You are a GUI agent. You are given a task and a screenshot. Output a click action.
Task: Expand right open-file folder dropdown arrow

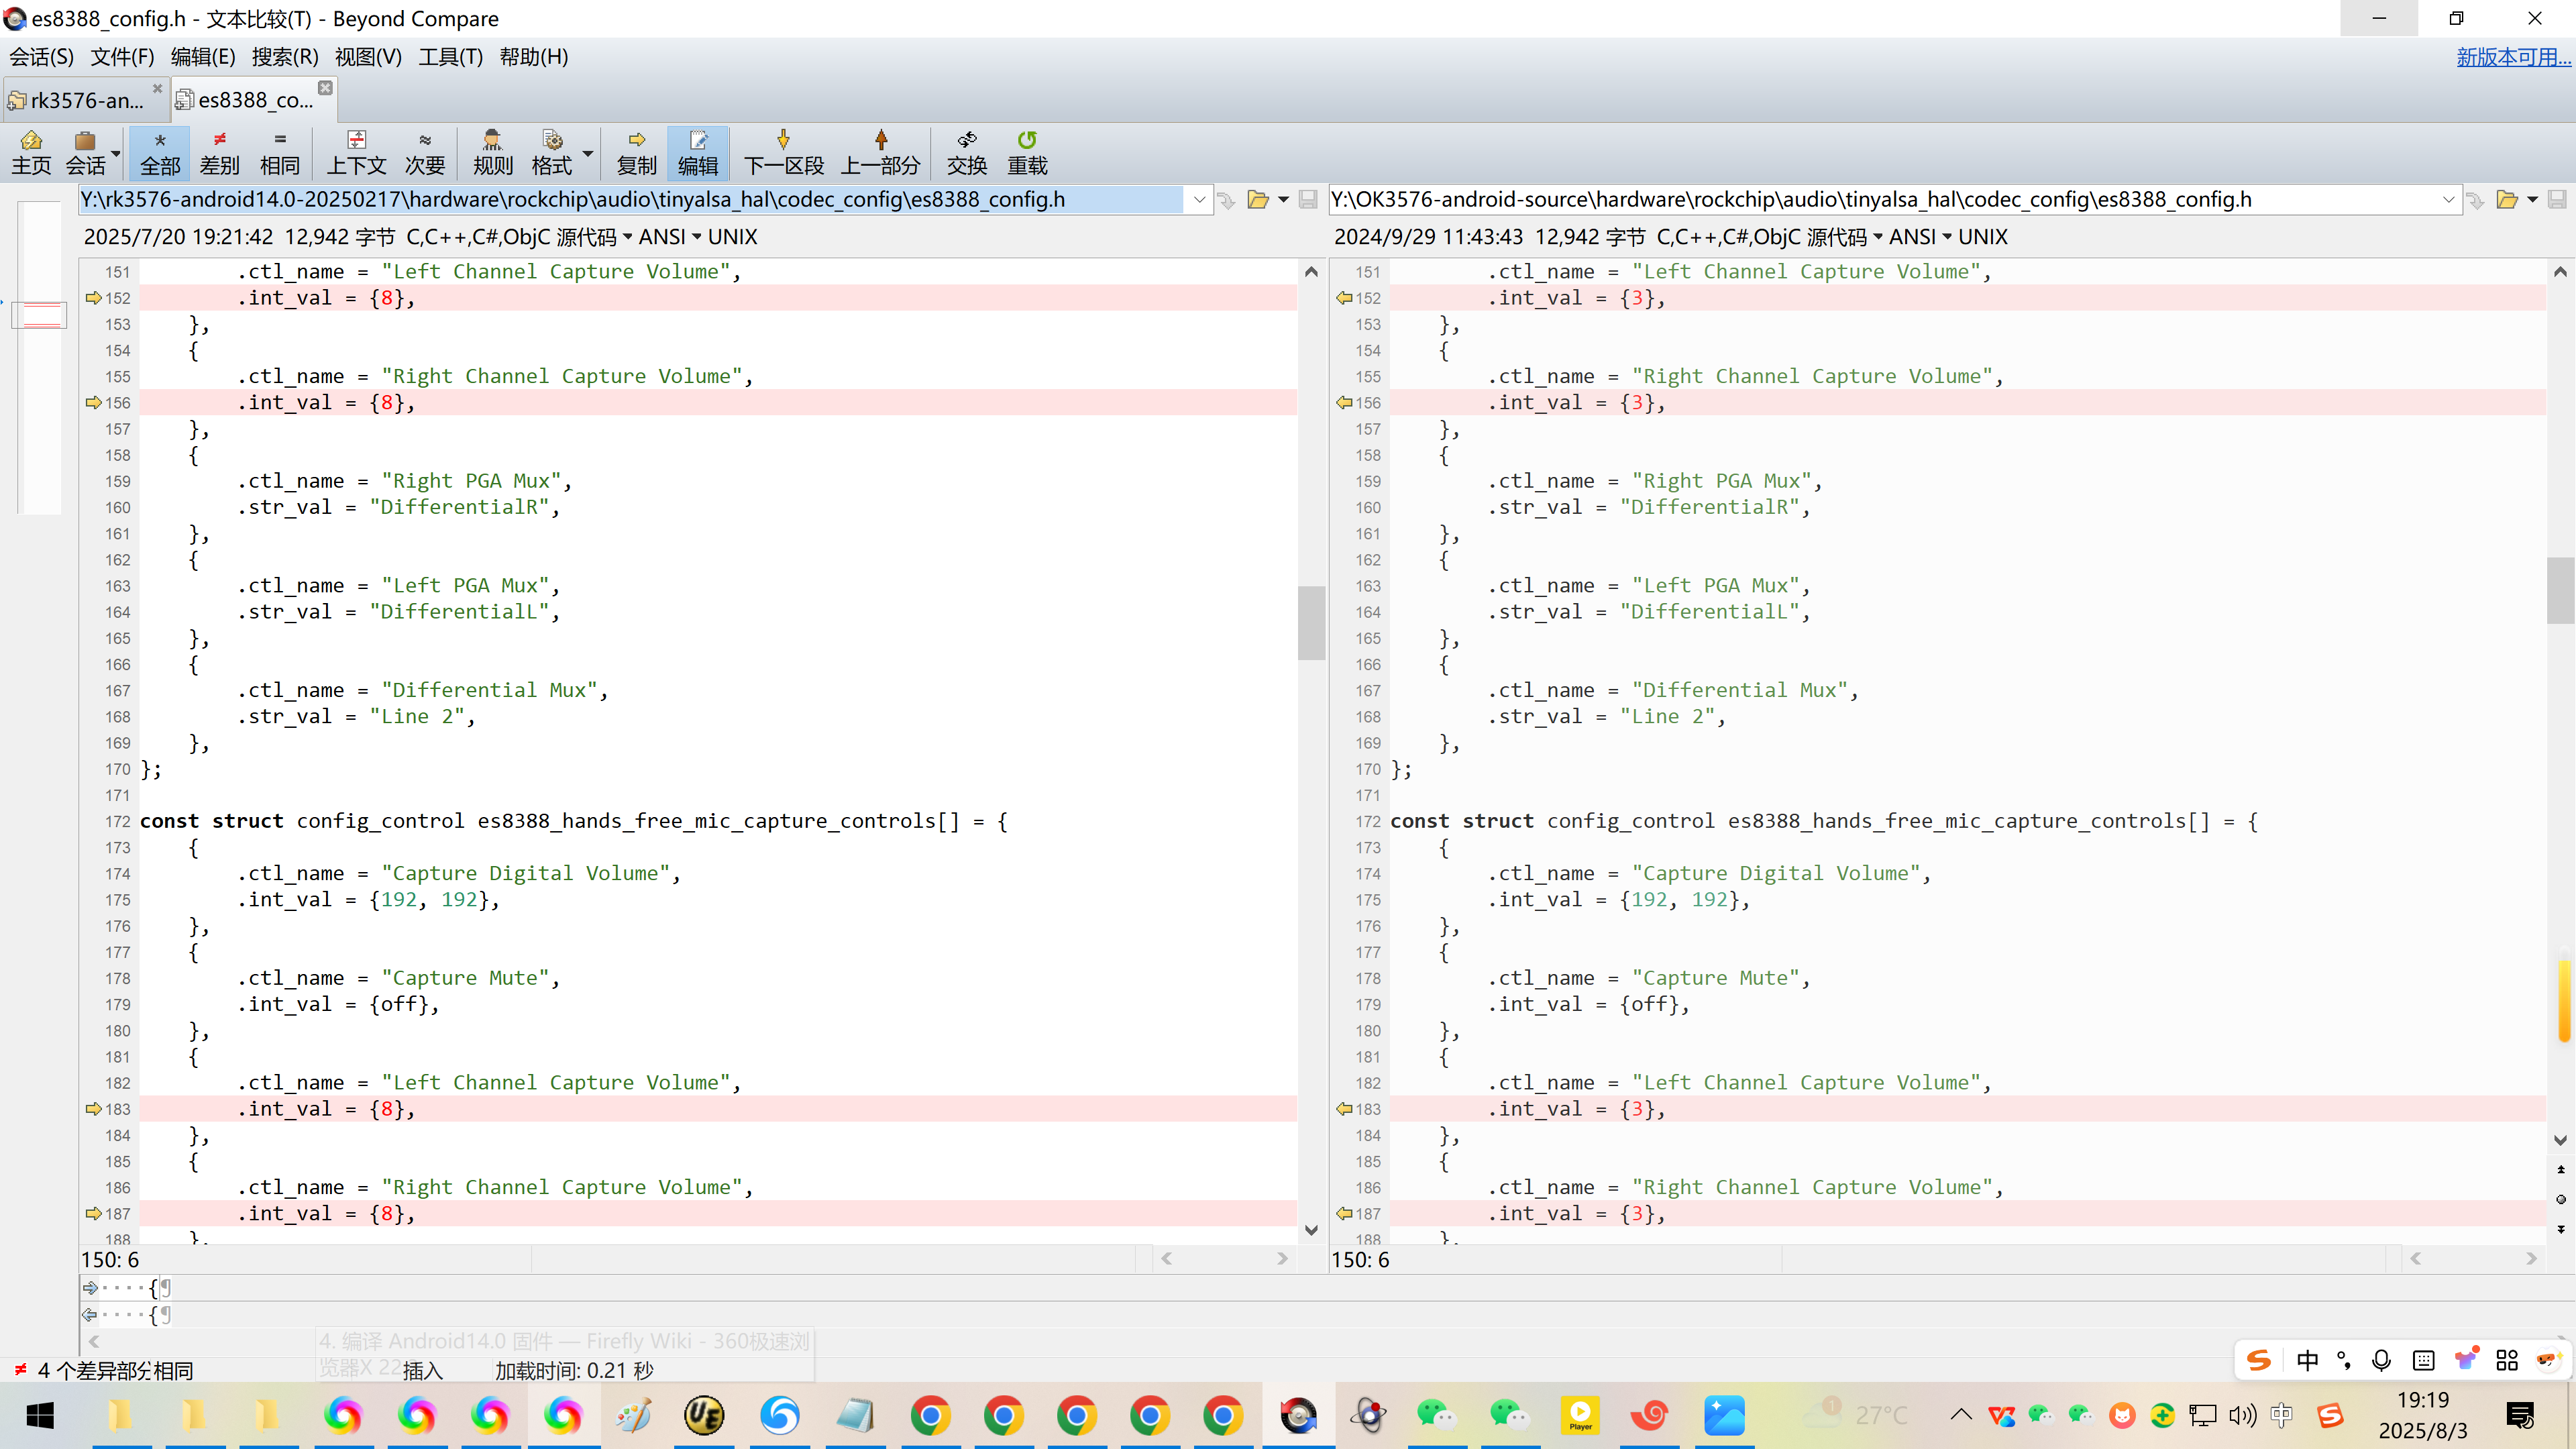pyautogui.click(x=2532, y=200)
